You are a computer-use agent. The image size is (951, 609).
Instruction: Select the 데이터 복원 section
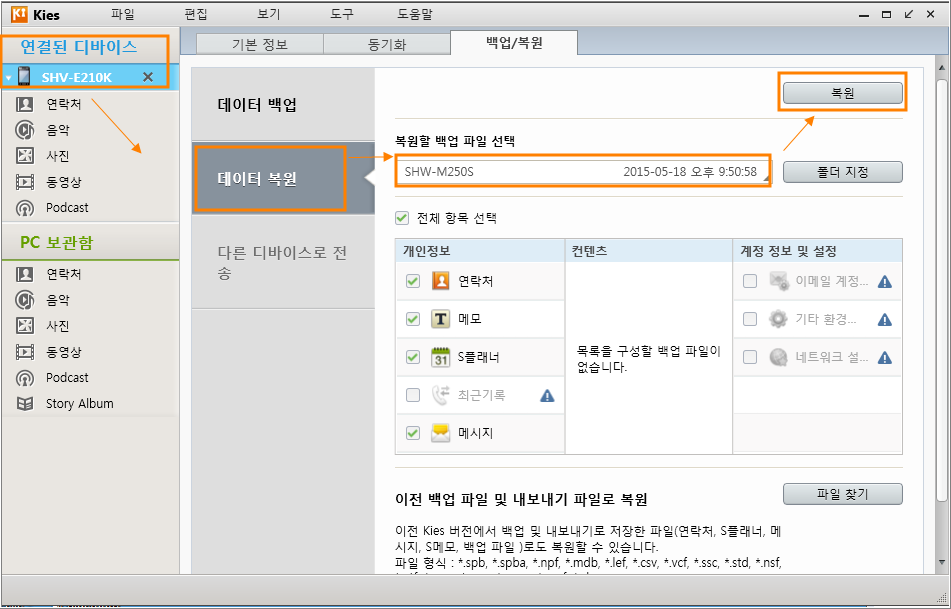tap(283, 179)
